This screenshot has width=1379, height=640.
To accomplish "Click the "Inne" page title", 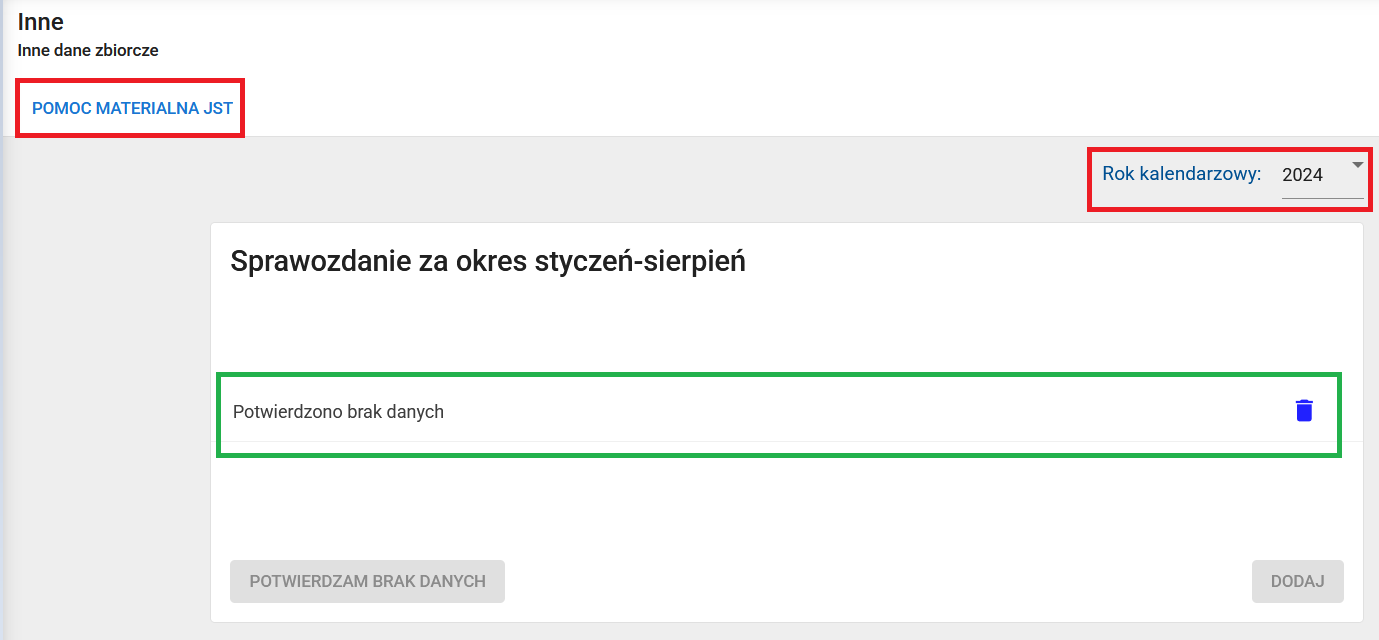I will pyautogui.click(x=41, y=21).
